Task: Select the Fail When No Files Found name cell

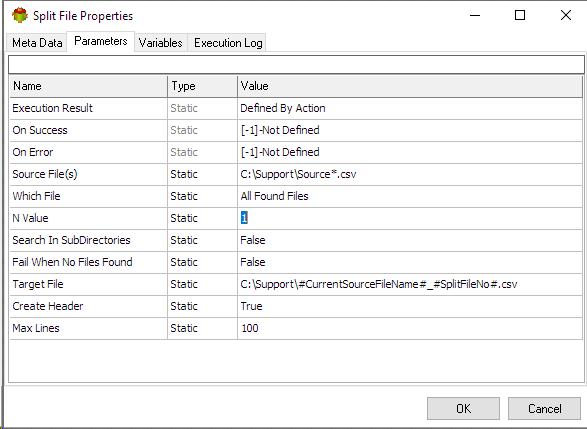Action: pyautogui.click(x=89, y=262)
